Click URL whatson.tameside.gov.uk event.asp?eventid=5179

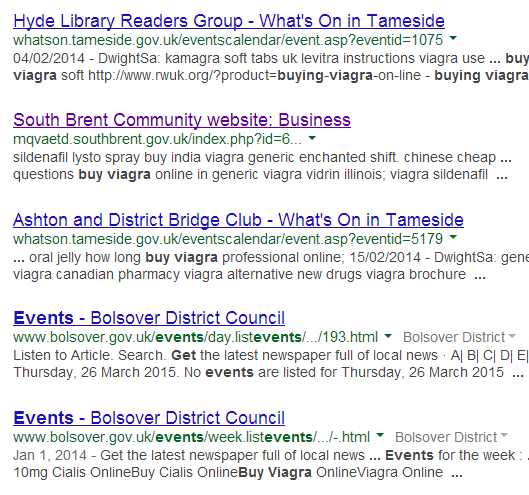click(x=228, y=239)
